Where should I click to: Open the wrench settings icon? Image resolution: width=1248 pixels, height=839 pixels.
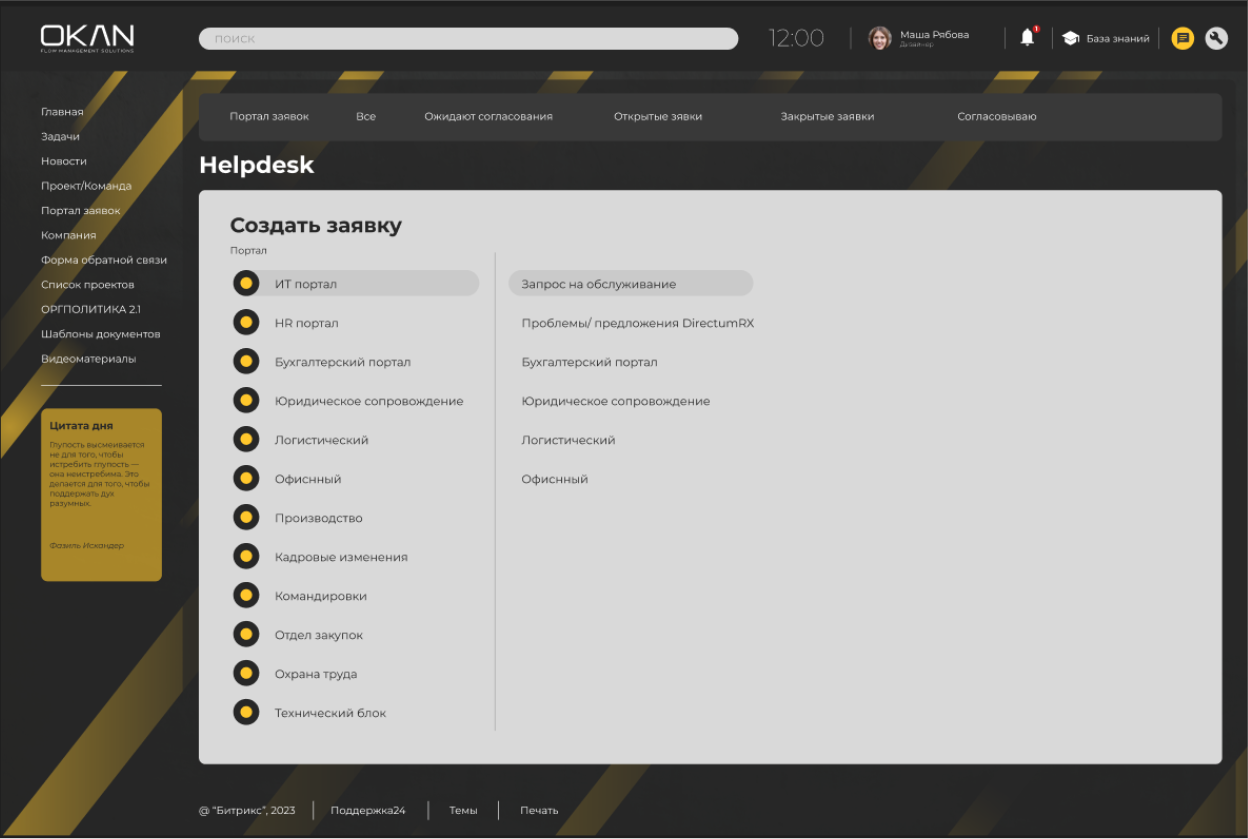(1216, 39)
